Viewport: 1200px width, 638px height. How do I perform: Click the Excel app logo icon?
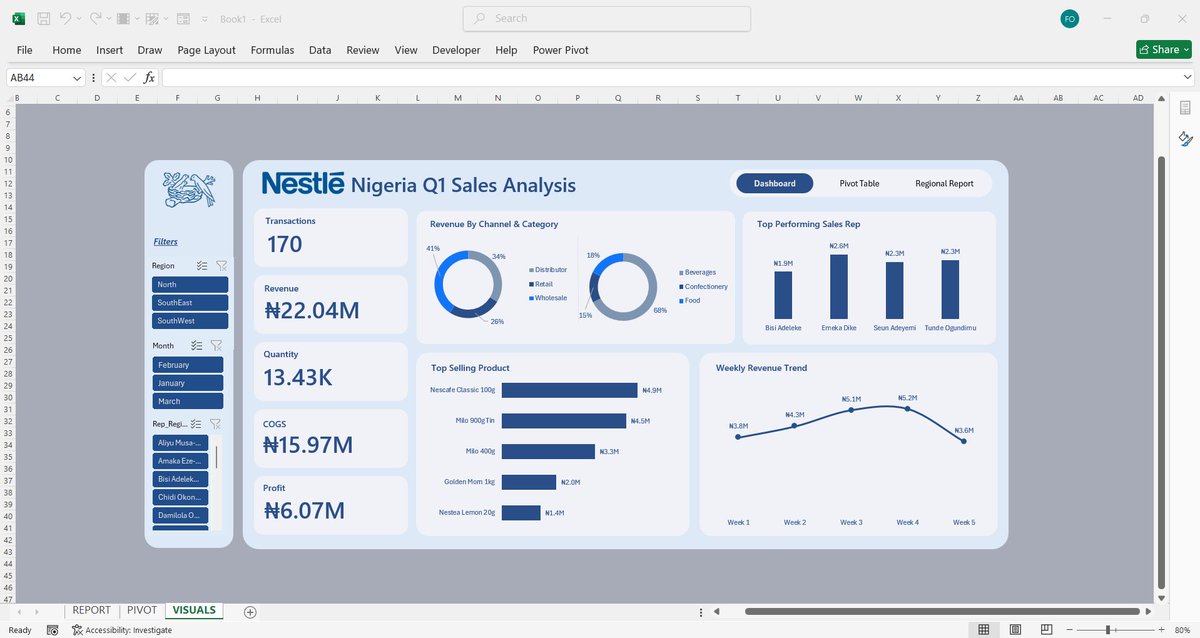(x=17, y=19)
